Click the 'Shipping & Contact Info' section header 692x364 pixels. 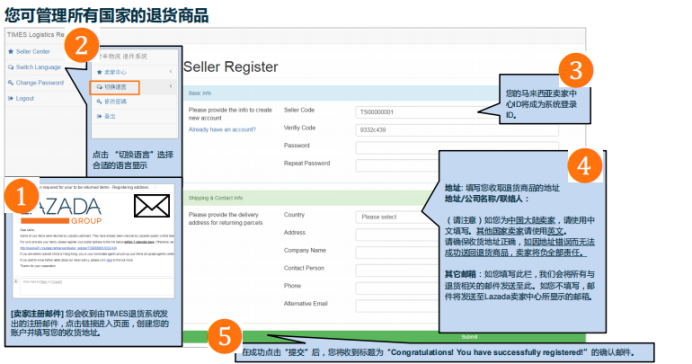point(215,198)
